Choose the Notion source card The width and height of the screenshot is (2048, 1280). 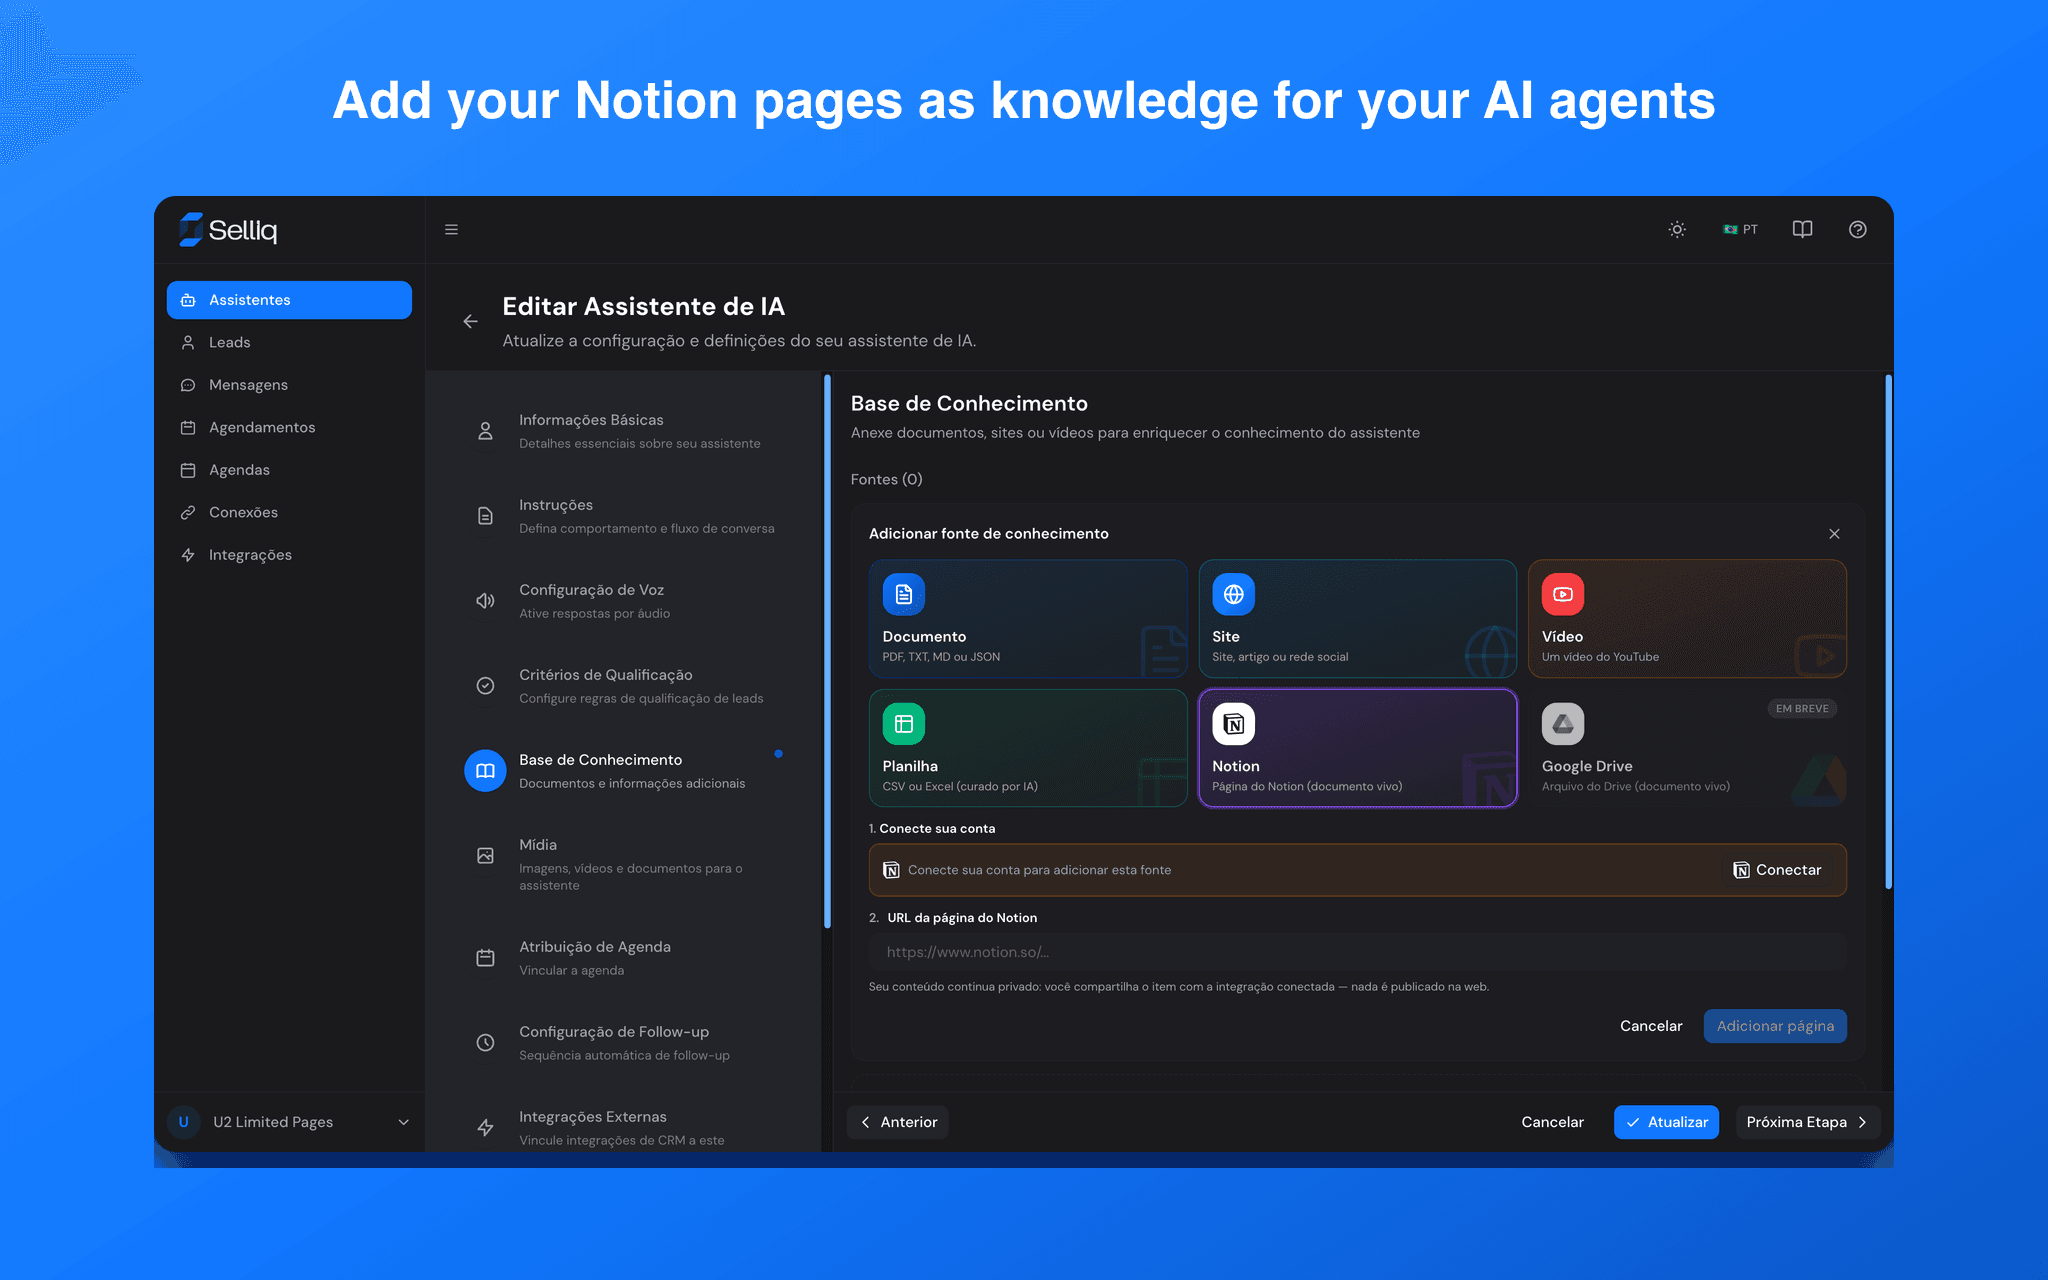[1358, 748]
